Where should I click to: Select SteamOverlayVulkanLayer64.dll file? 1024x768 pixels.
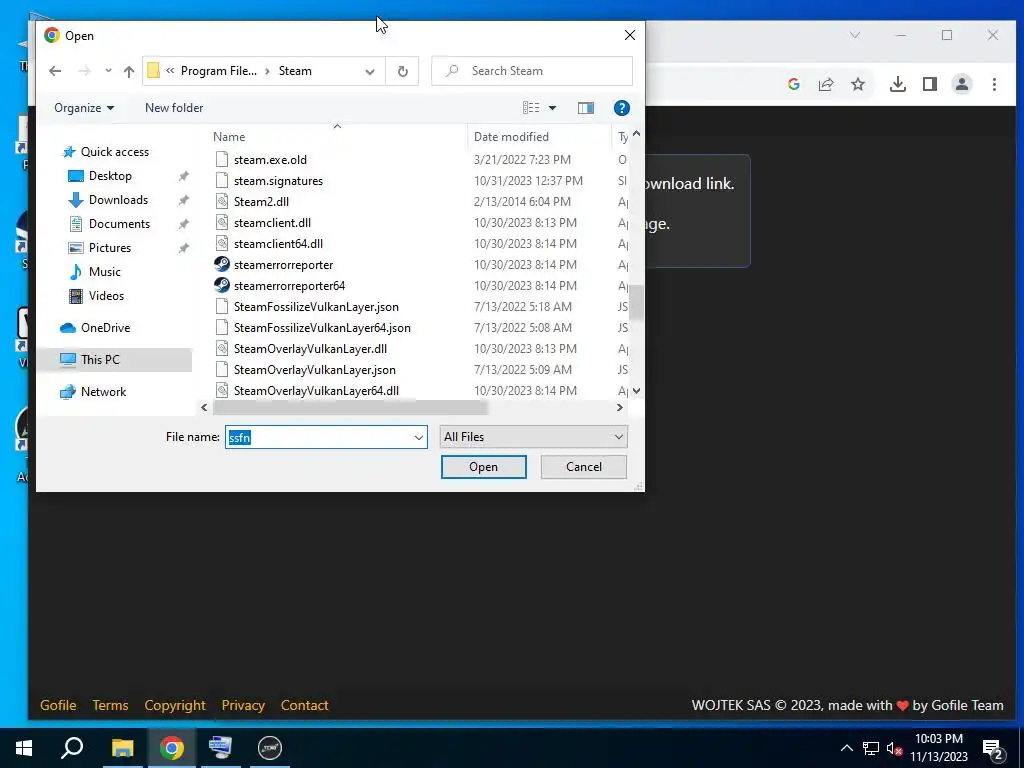tap(316, 391)
